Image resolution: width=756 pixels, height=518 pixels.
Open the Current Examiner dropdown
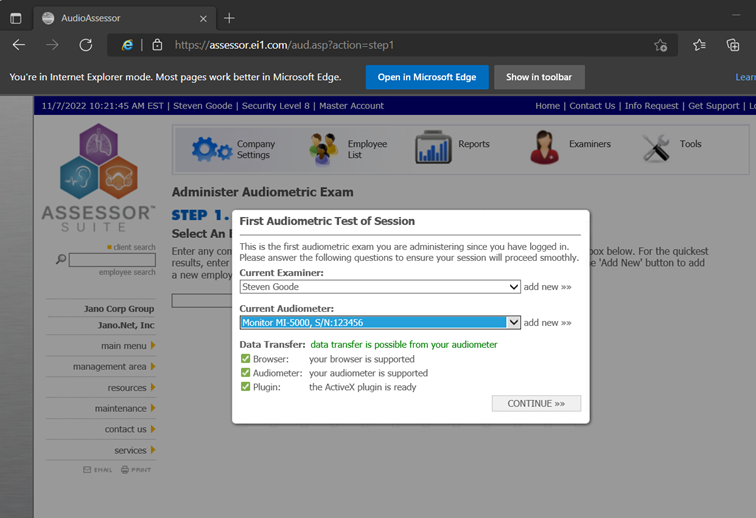380,286
